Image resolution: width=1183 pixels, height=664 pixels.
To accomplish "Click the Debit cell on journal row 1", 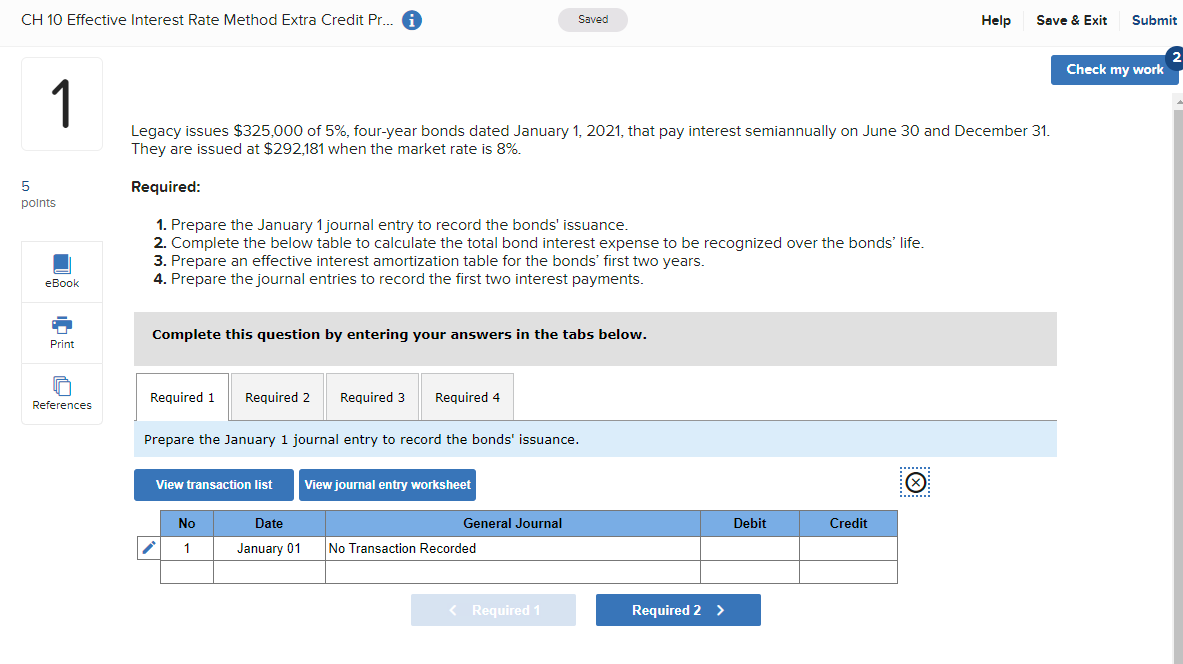I will (x=749, y=547).
